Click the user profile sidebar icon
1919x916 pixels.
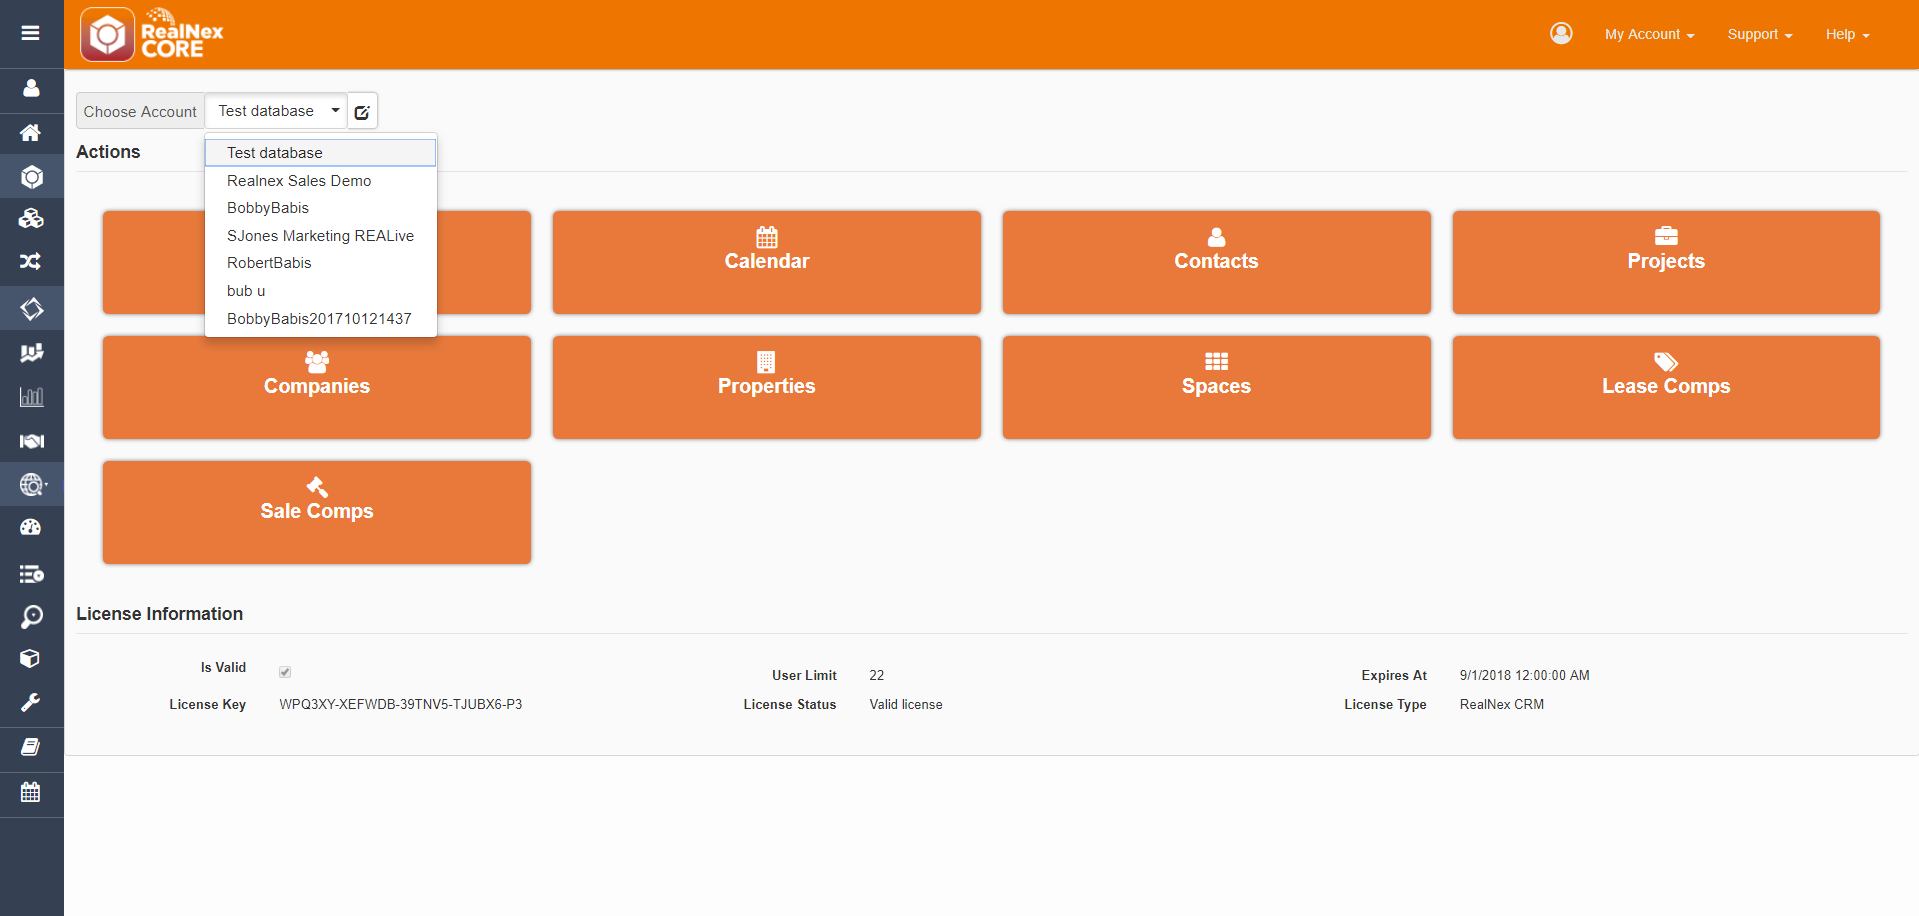coord(31,88)
